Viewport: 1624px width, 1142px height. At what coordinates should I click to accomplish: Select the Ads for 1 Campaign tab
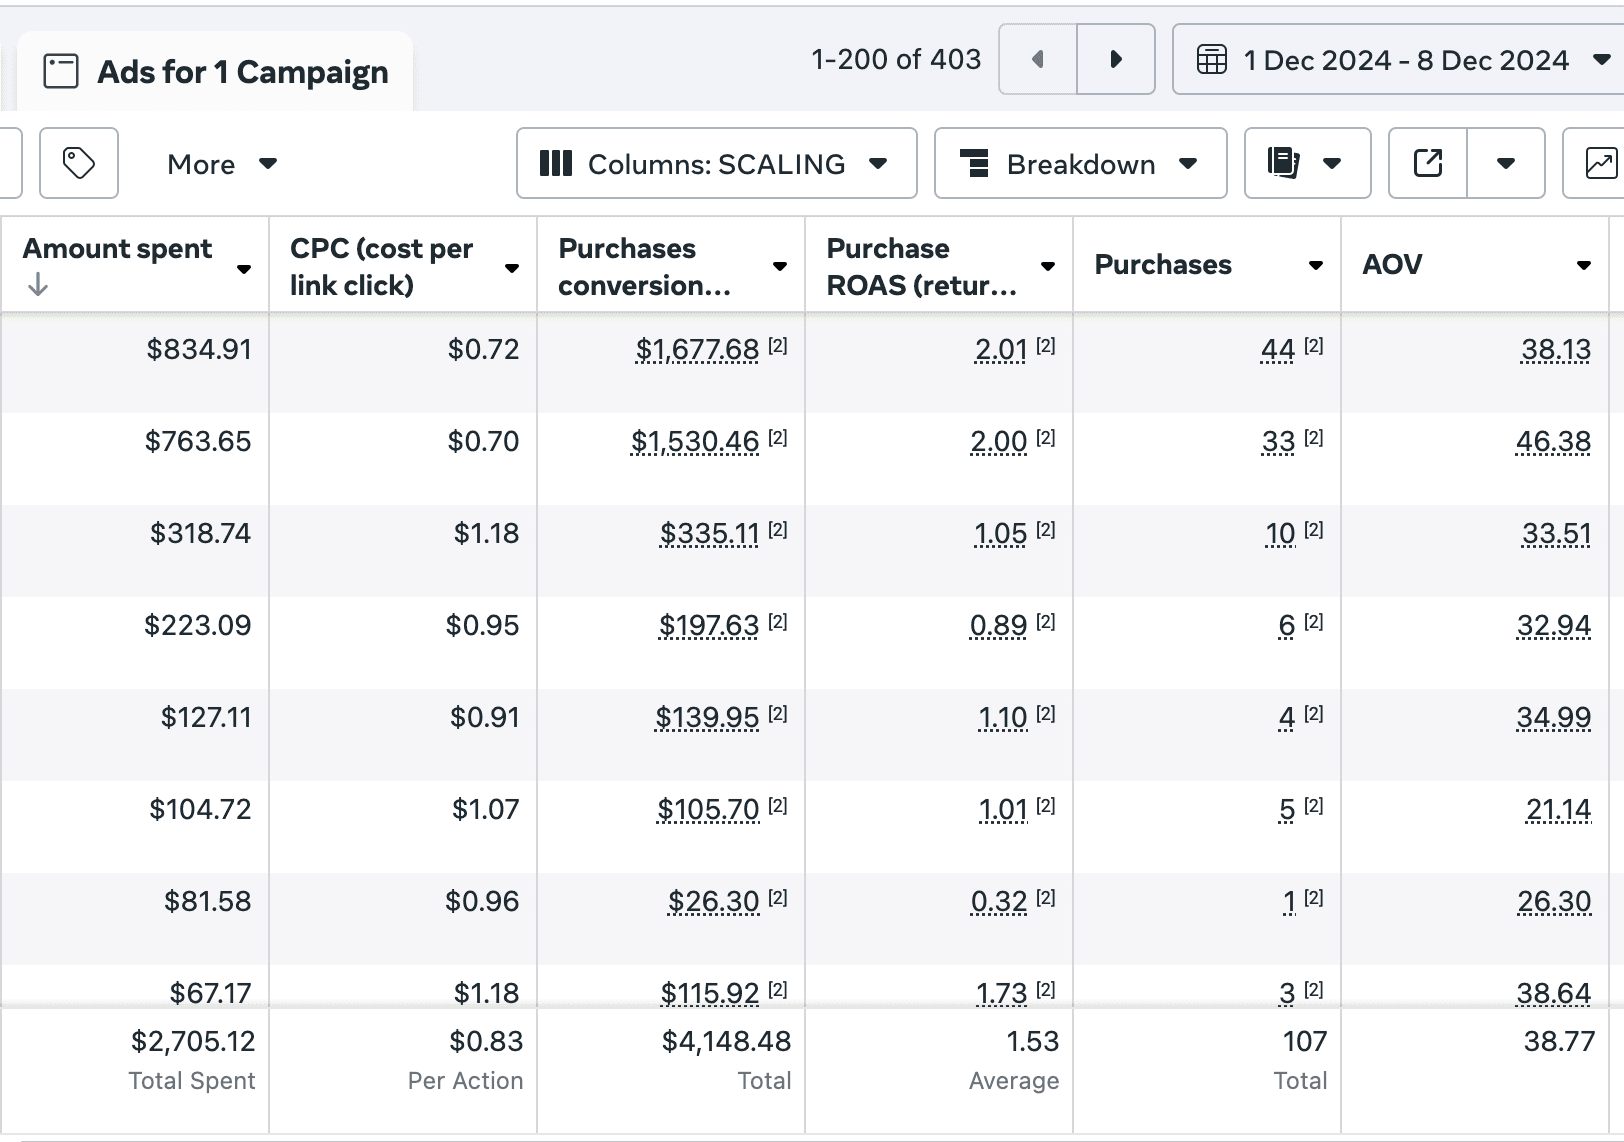(215, 72)
